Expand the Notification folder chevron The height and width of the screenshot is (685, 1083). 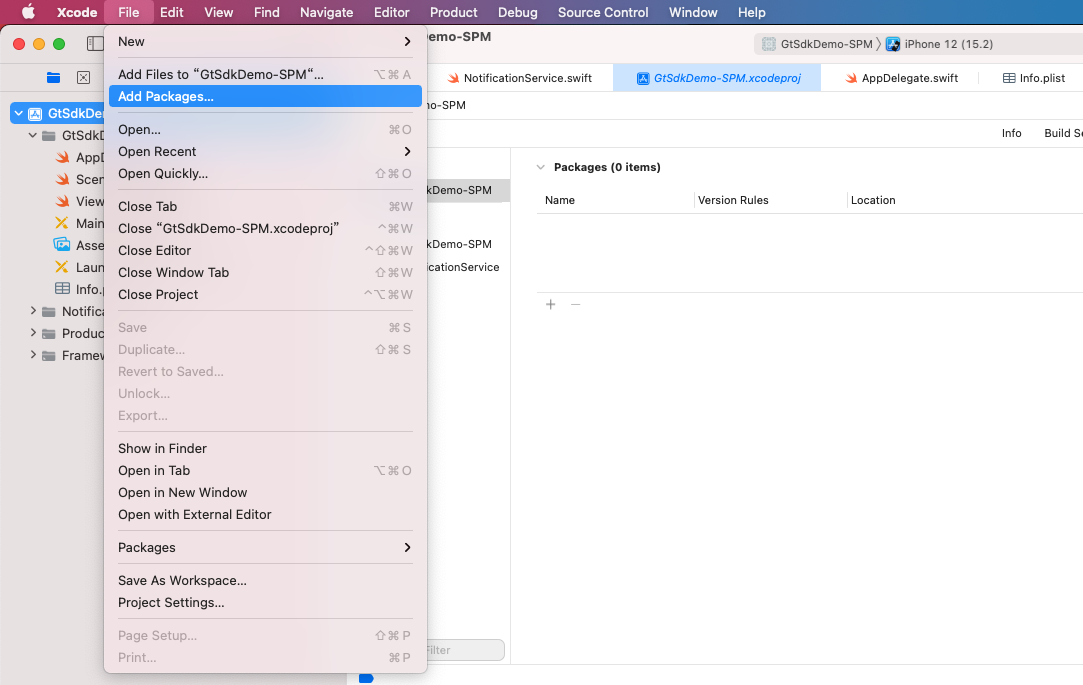(32, 311)
